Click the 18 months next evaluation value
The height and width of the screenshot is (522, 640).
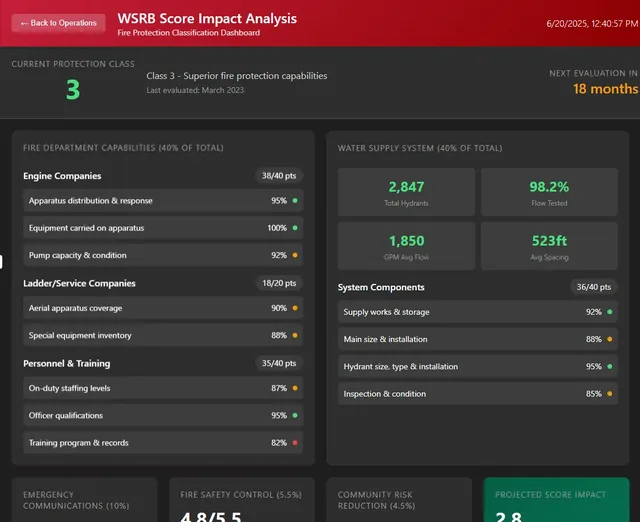[605, 89]
